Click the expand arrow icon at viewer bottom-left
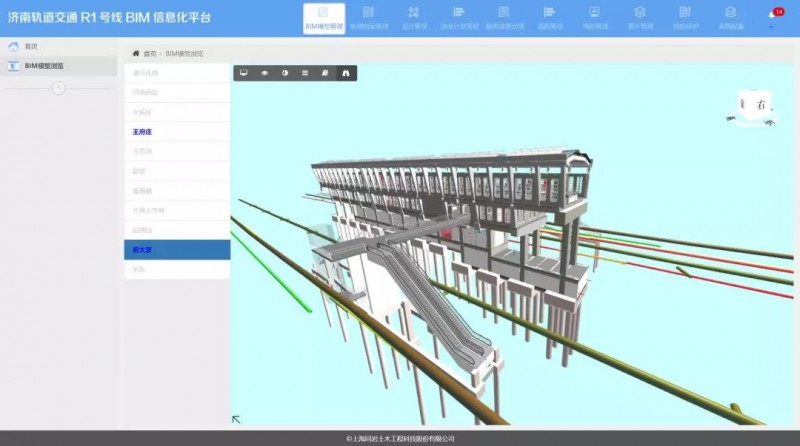This screenshot has width=800, height=446. point(237,420)
